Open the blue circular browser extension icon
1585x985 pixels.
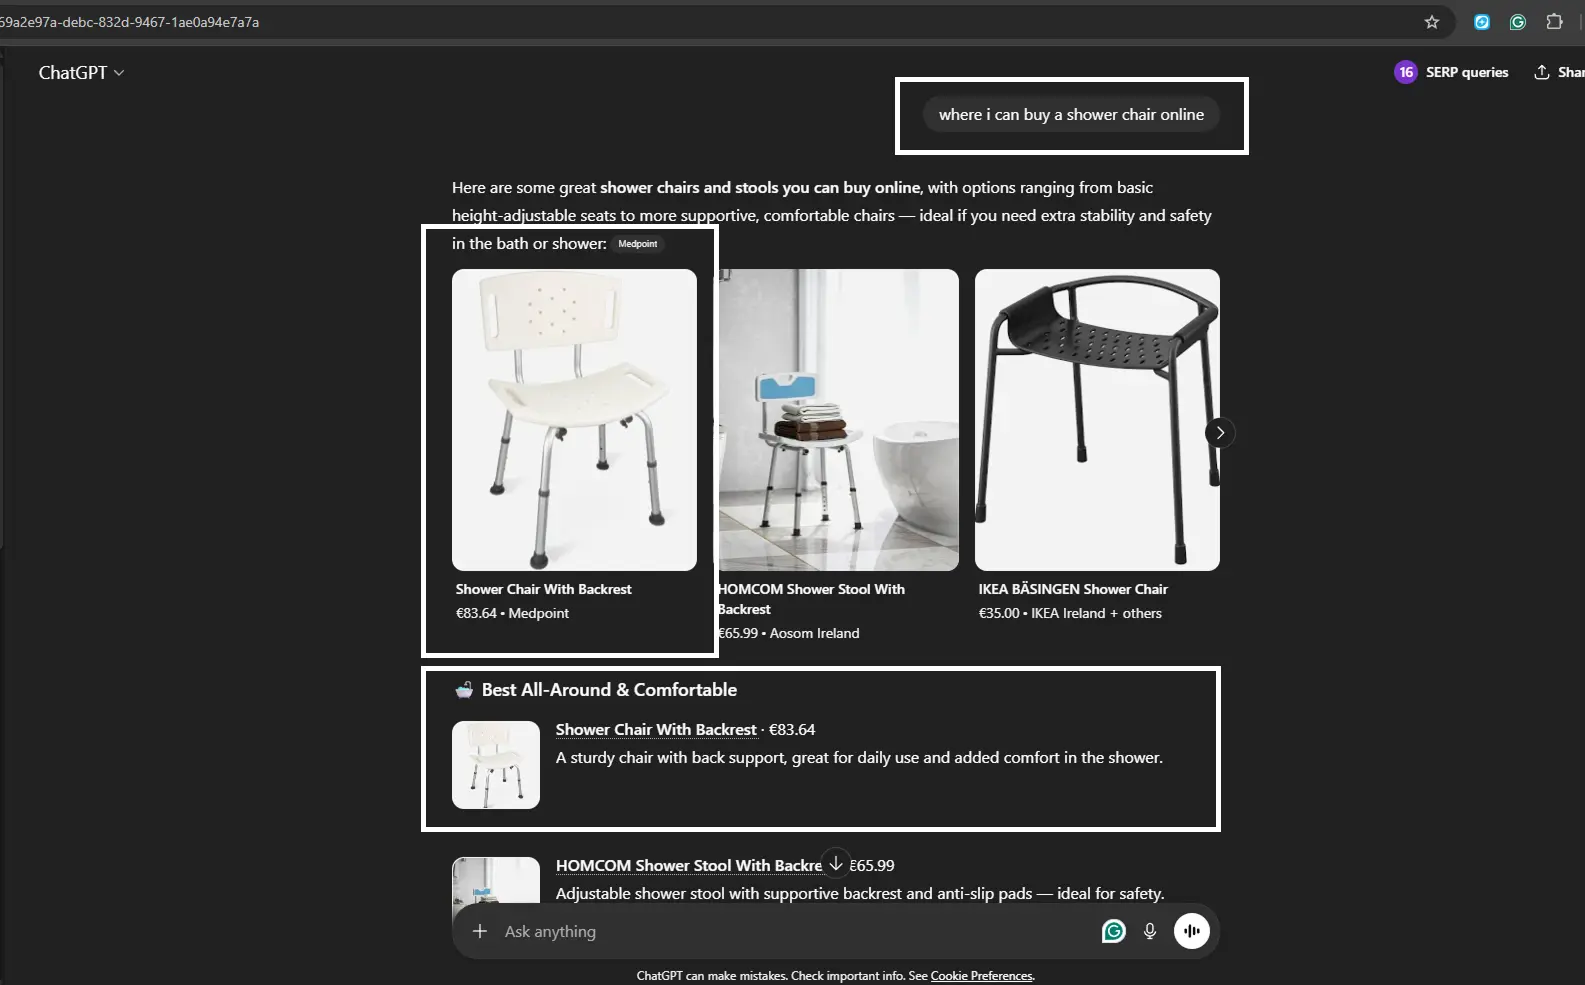coord(1482,22)
